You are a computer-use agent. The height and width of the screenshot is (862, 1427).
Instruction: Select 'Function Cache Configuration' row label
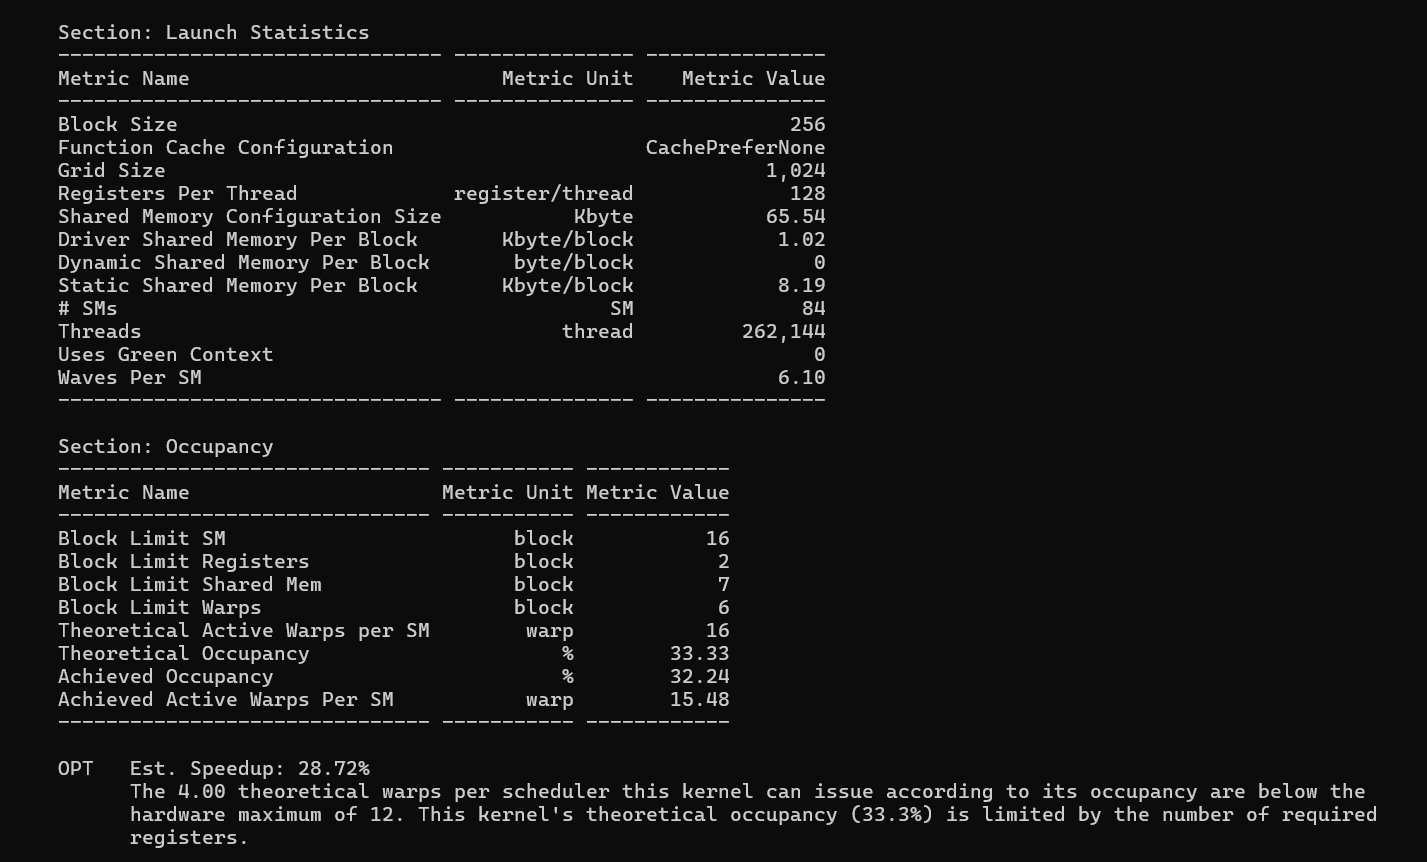pos(225,148)
